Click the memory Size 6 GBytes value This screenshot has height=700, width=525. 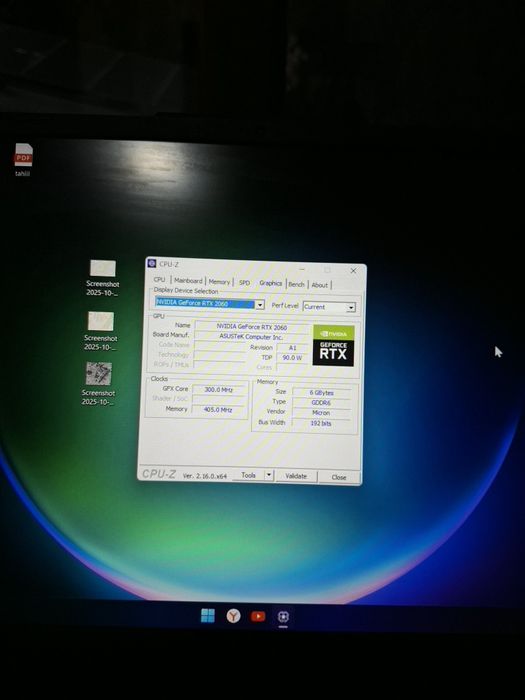321,393
